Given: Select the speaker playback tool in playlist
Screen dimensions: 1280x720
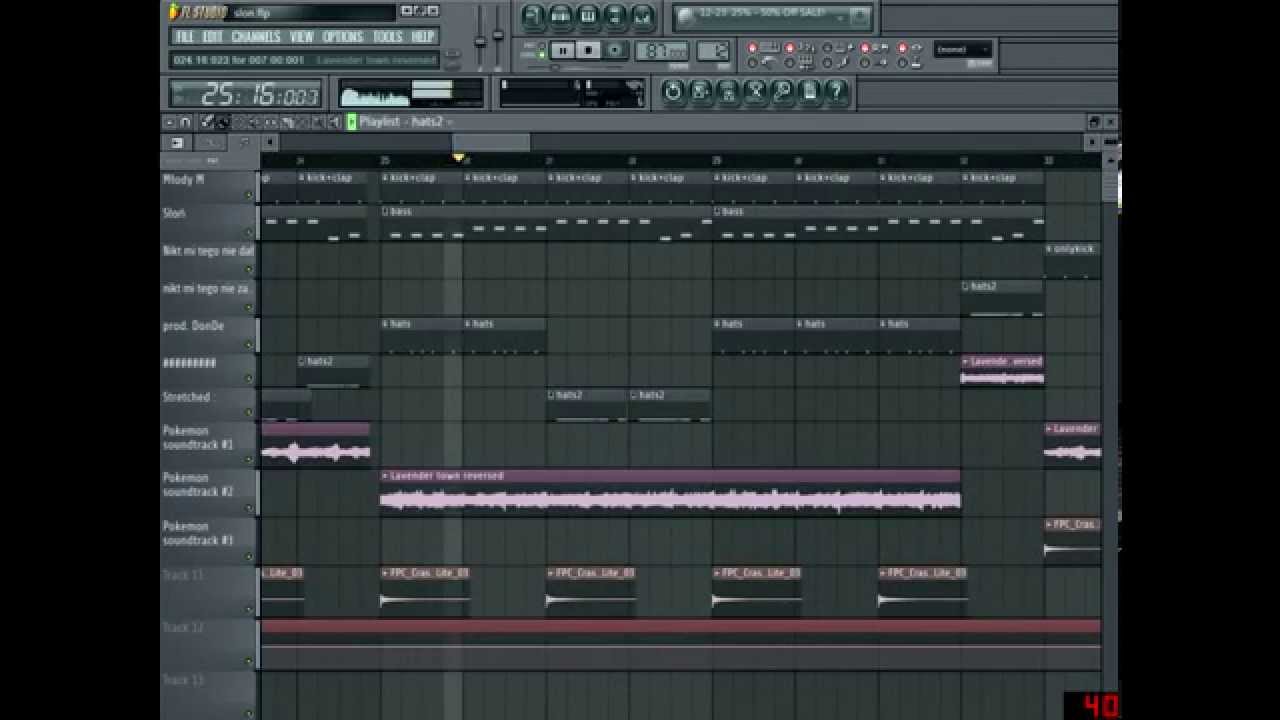Looking at the screenshot, I should [335, 122].
